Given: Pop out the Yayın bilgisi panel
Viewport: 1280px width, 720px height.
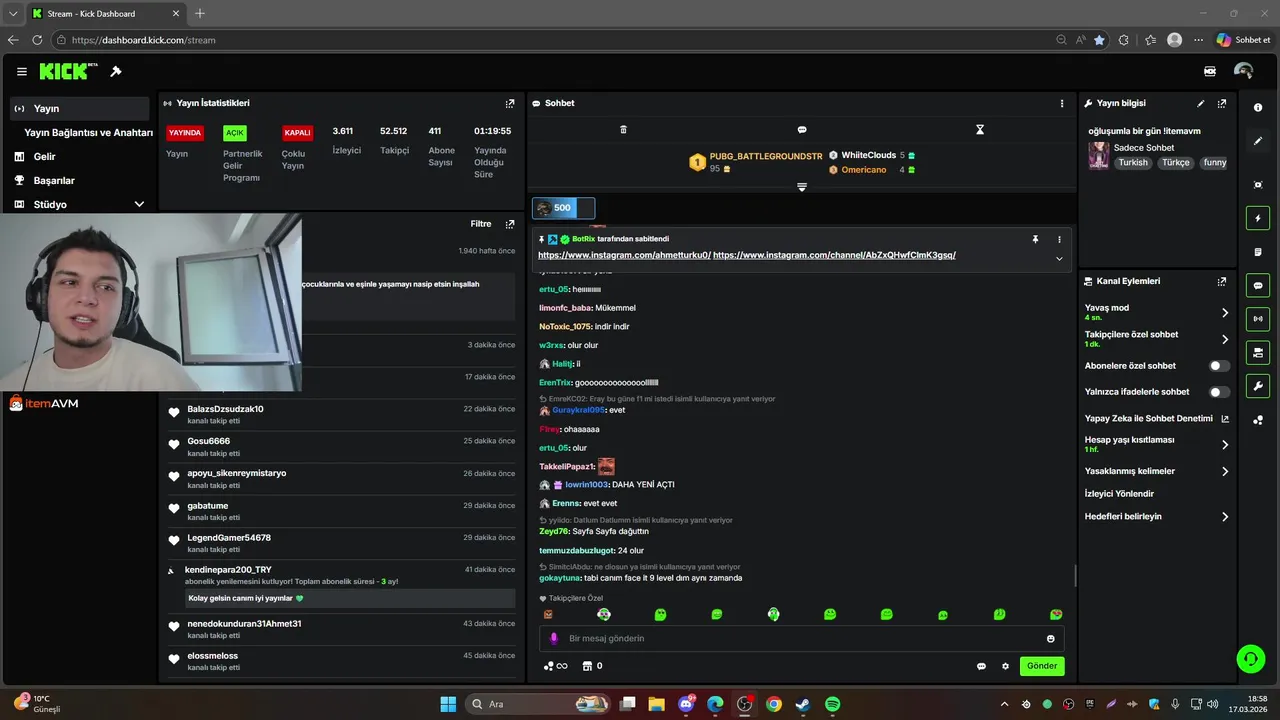Looking at the screenshot, I should [x=1222, y=103].
